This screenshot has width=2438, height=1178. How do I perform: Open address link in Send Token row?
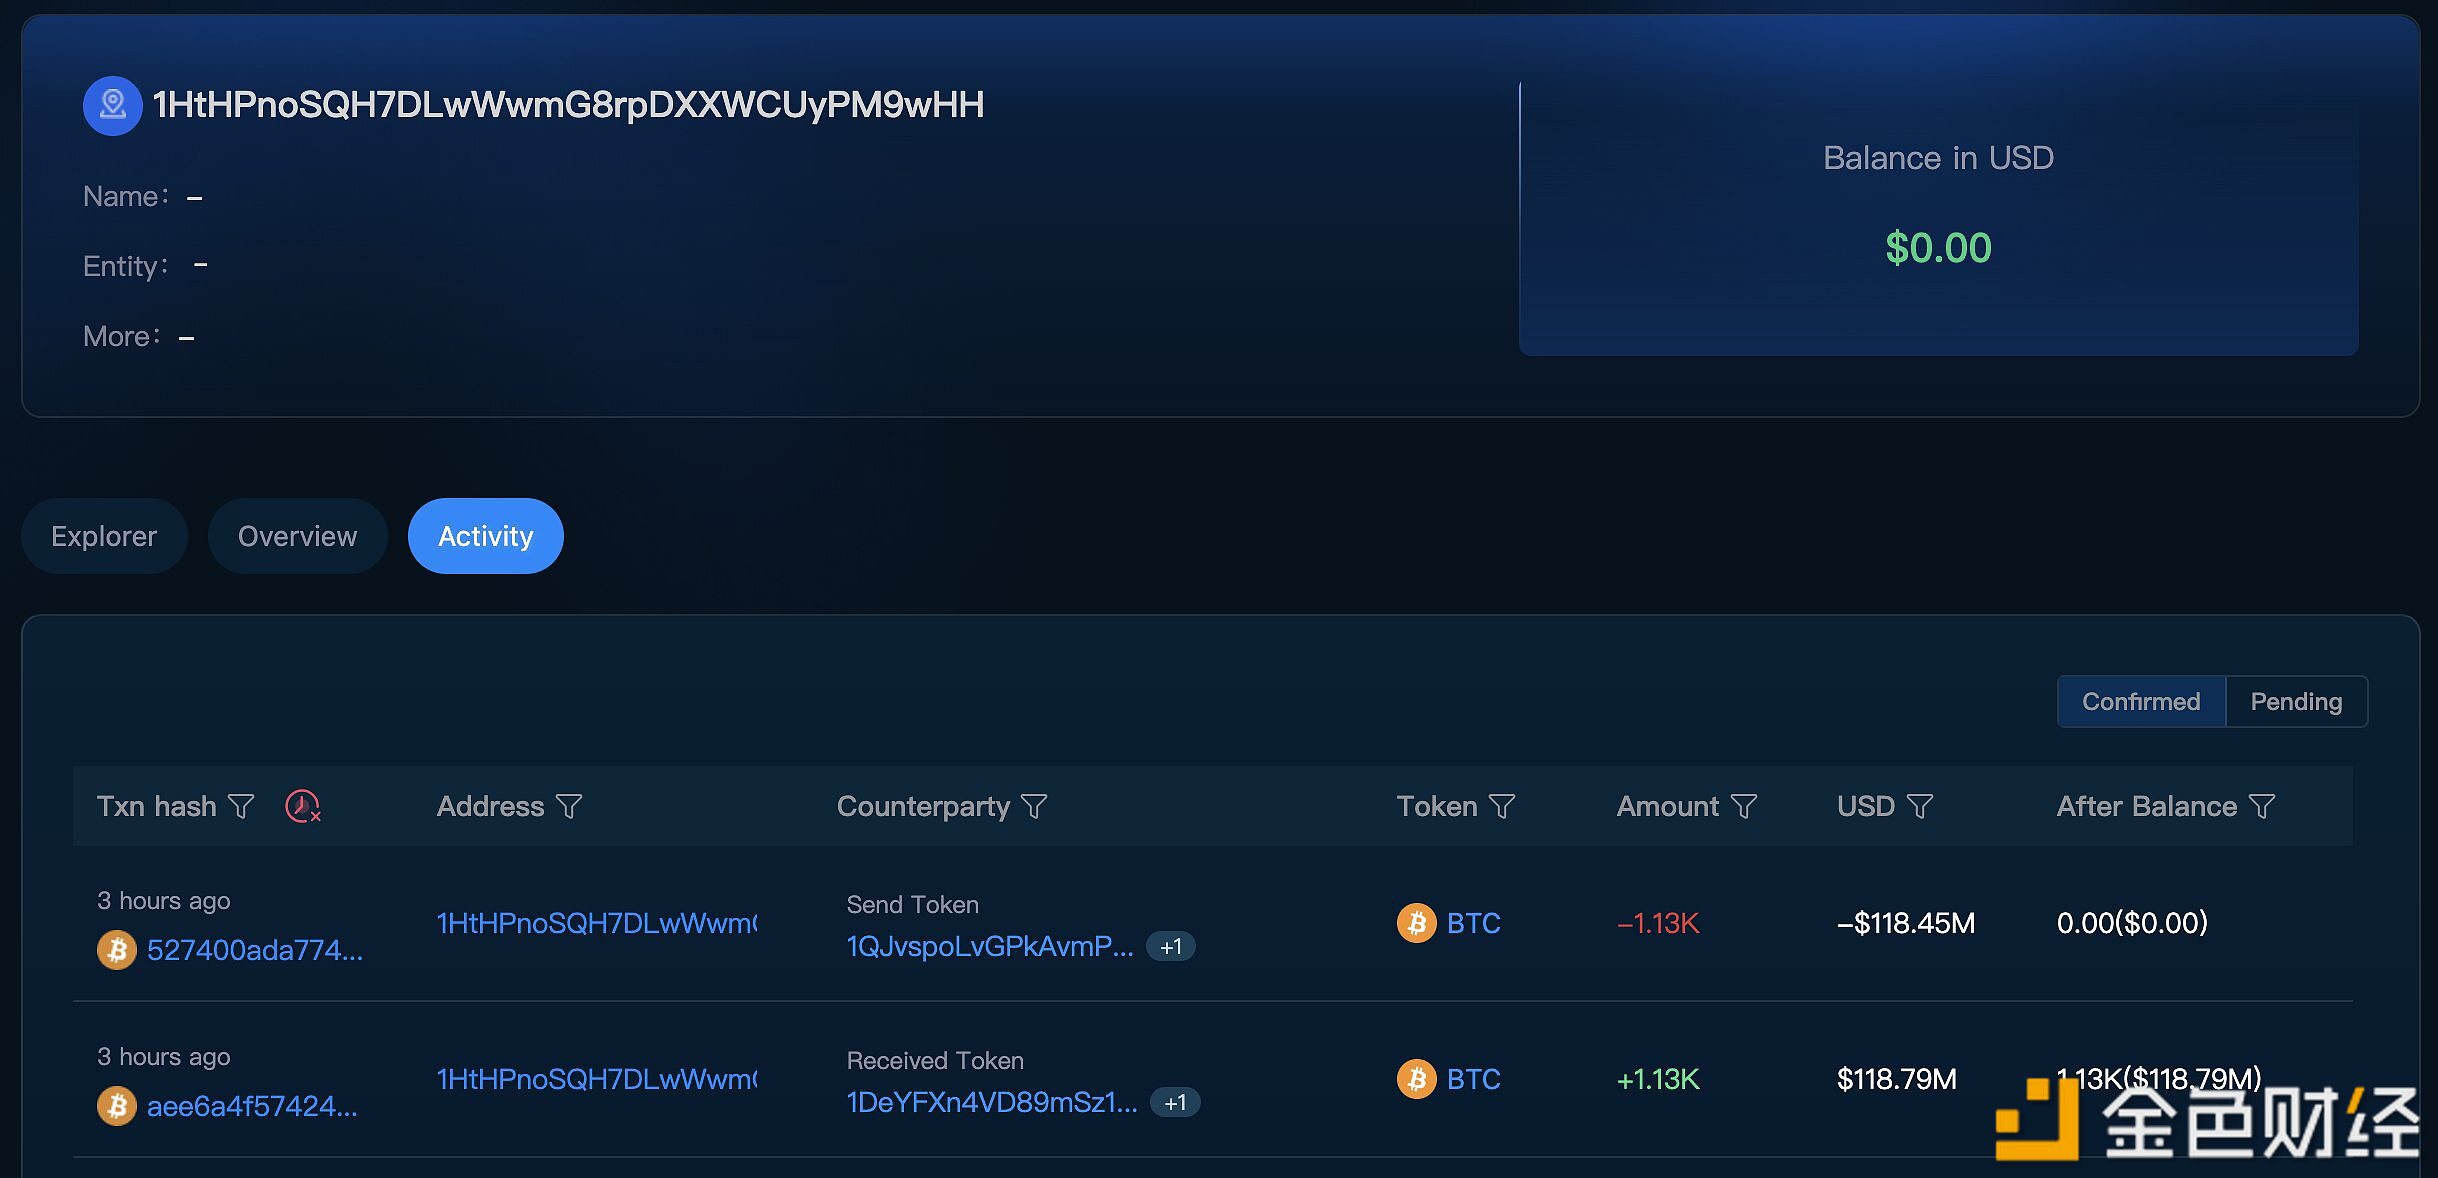[x=597, y=923]
